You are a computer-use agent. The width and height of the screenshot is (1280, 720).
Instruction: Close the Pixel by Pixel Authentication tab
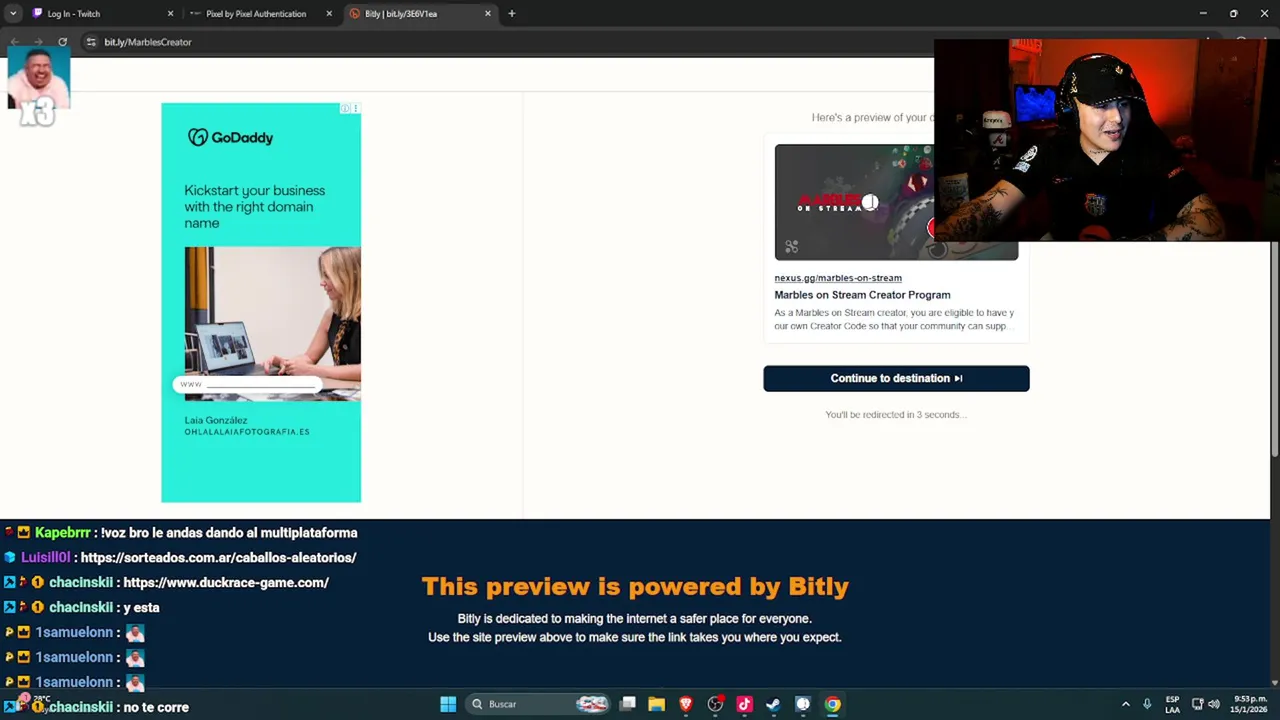point(329,14)
